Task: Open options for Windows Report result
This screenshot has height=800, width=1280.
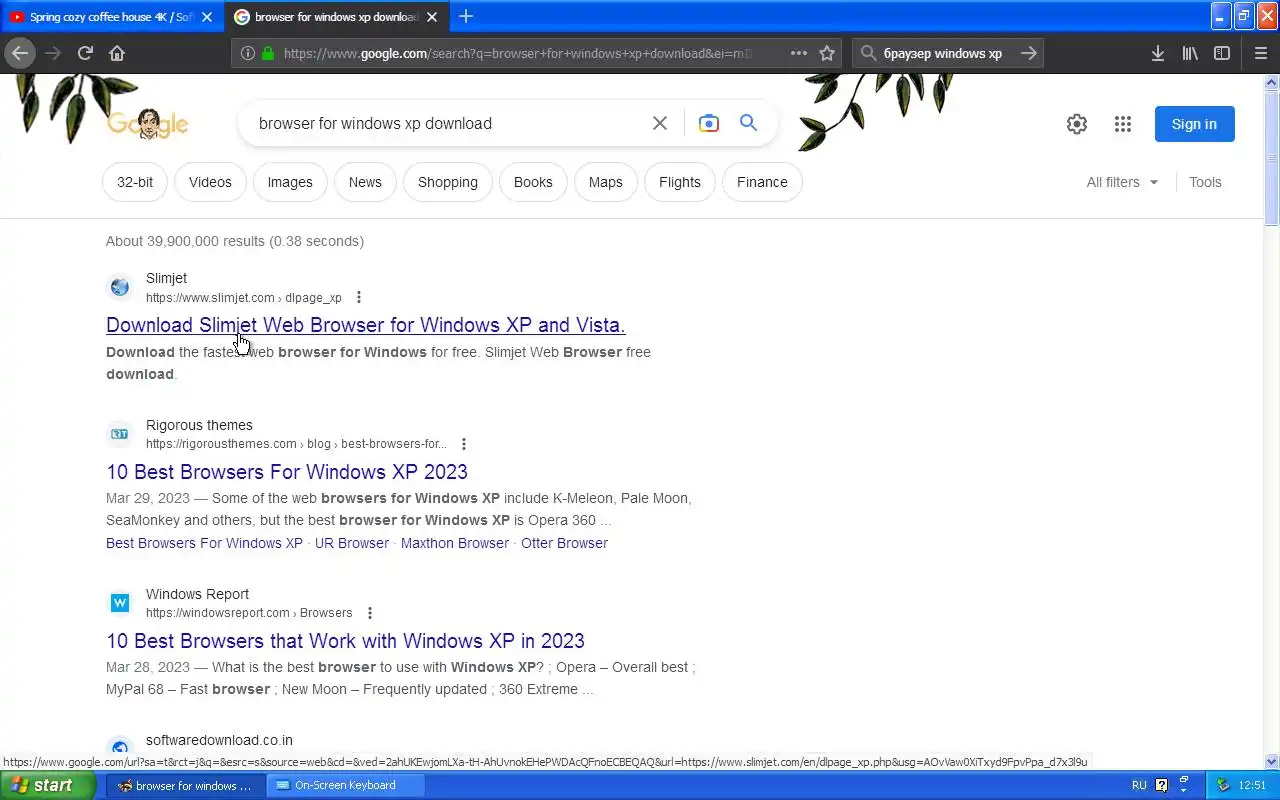Action: coord(370,613)
